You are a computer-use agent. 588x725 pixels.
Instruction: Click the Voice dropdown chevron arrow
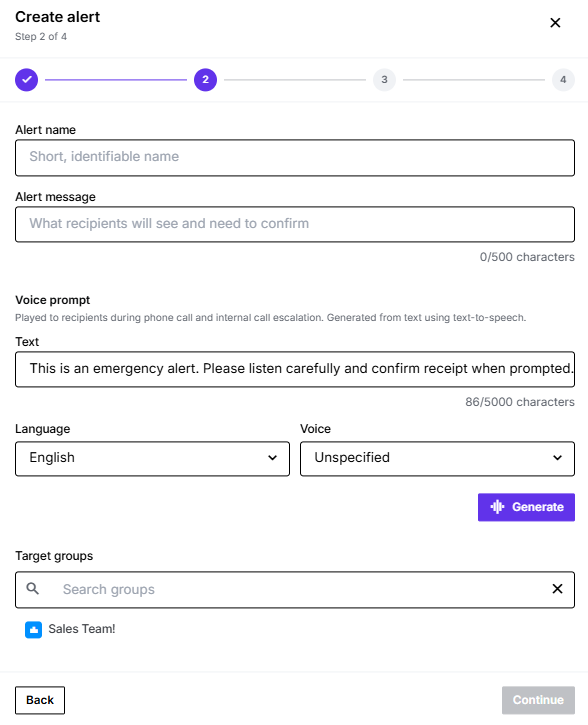(x=557, y=458)
